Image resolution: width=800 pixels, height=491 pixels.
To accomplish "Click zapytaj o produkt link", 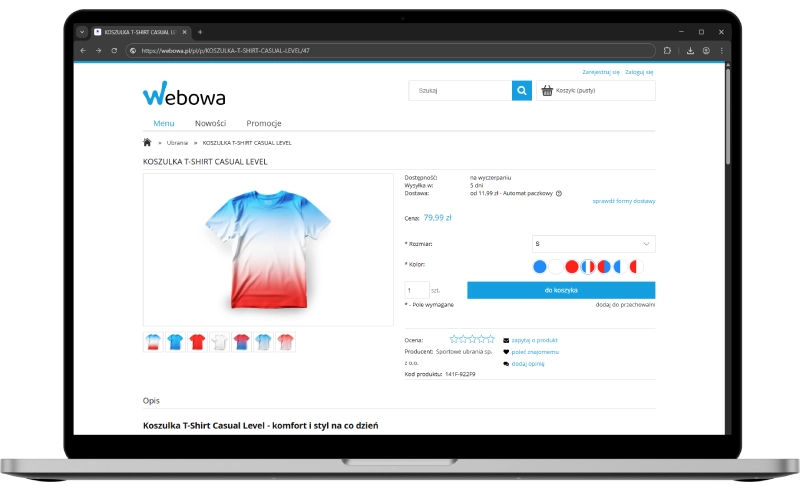I will tap(534, 340).
